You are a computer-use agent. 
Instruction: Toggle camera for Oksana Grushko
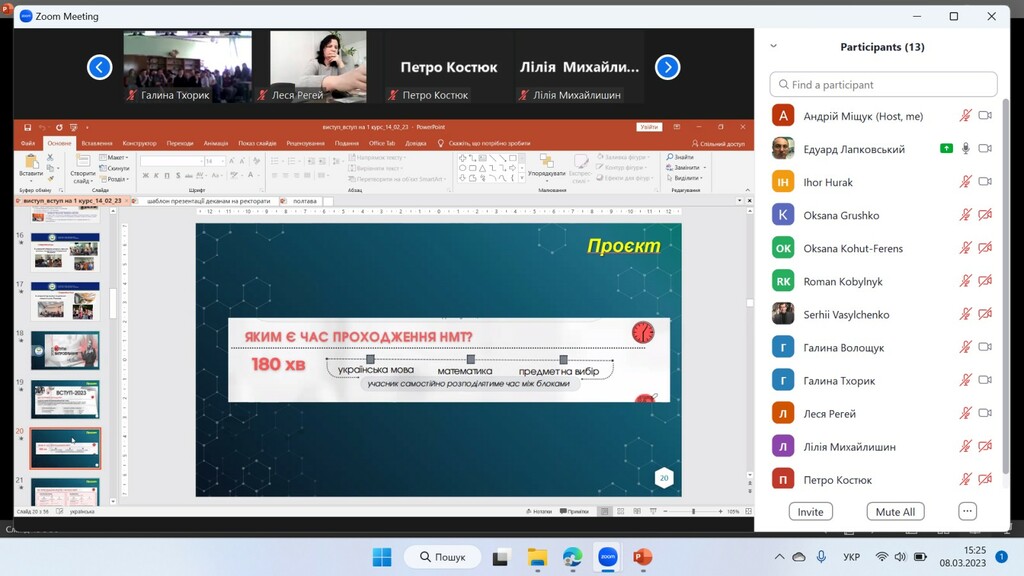coord(985,215)
